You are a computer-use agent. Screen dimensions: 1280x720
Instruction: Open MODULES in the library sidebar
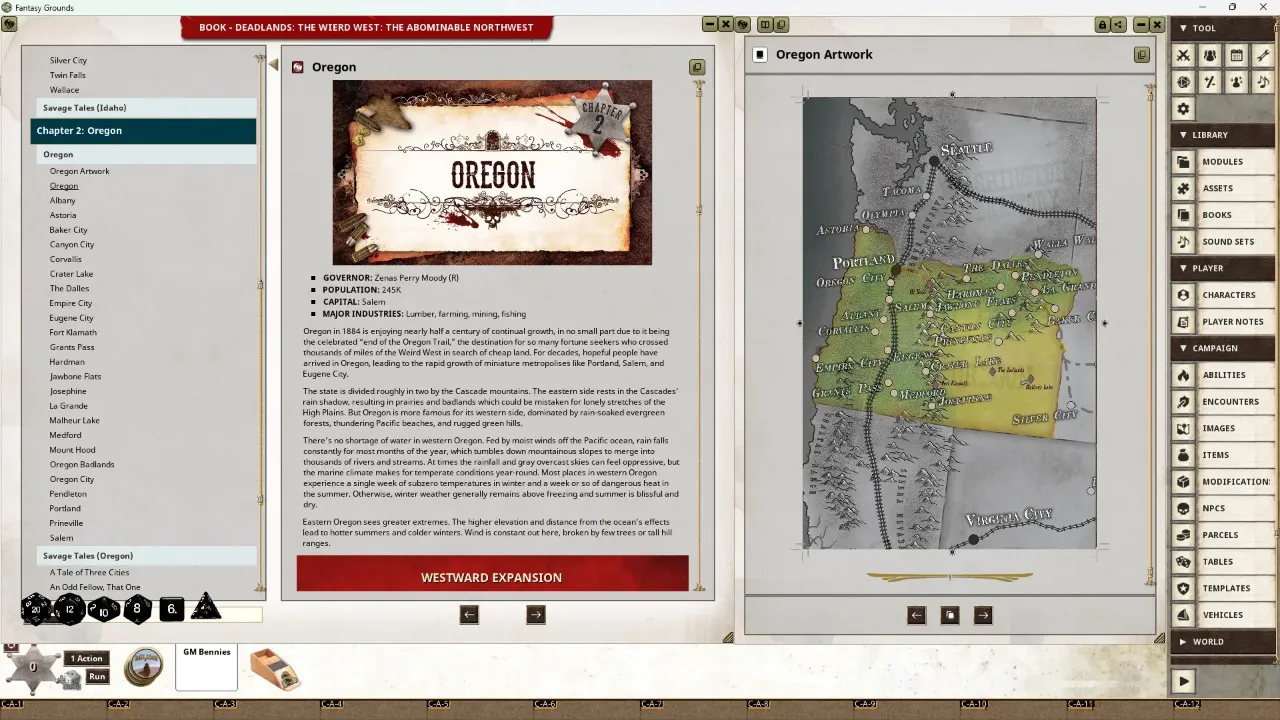click(x=1223, y=162)
